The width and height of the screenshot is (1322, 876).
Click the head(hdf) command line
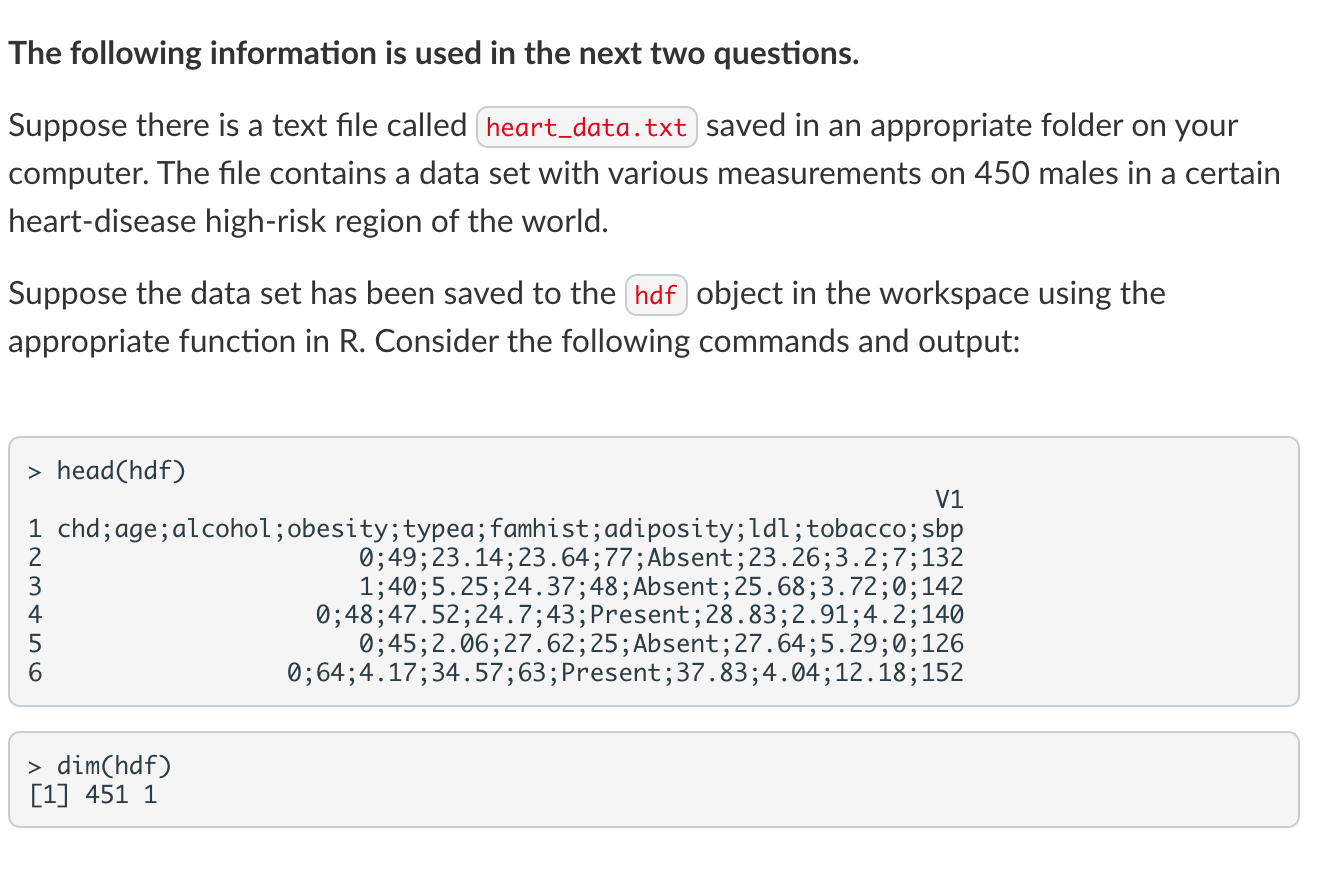[107, 470]
